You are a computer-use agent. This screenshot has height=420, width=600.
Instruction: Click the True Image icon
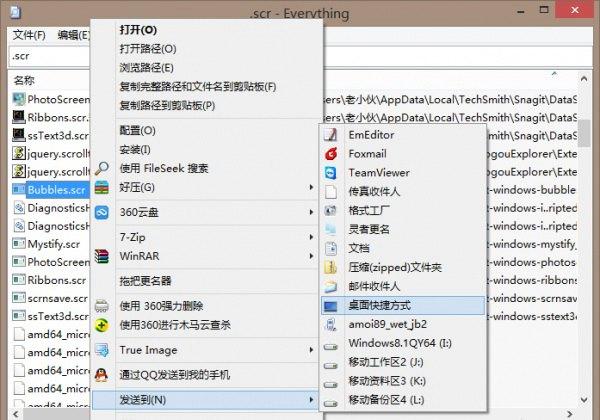coord(102,350)
